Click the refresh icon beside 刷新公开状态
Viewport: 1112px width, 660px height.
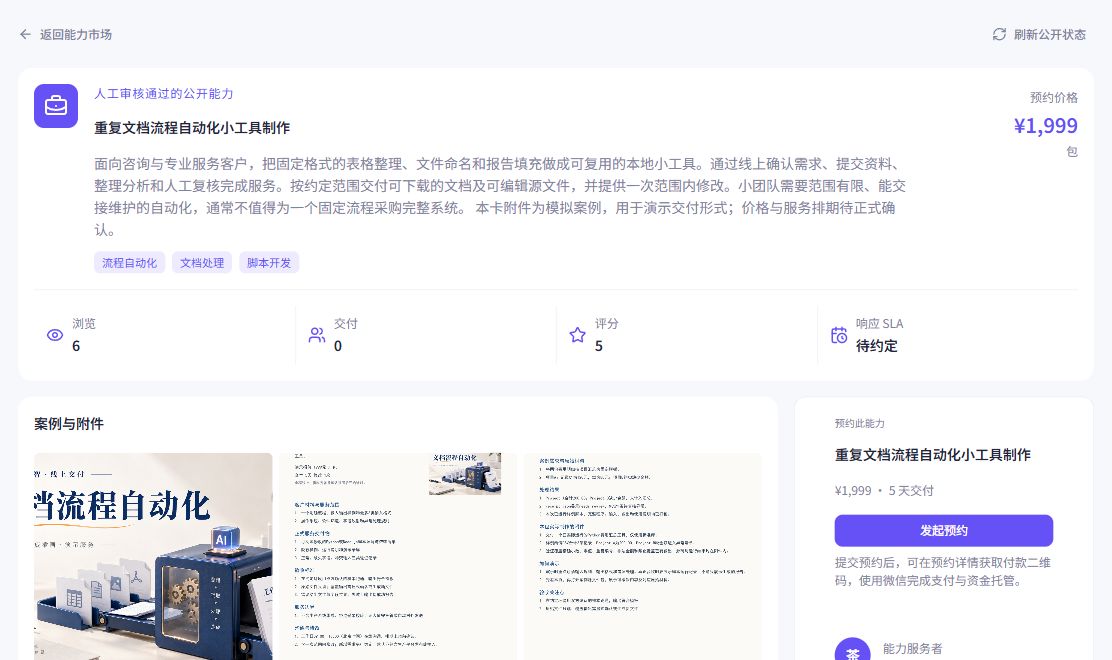pyautogui.click(x=999, y=34)
